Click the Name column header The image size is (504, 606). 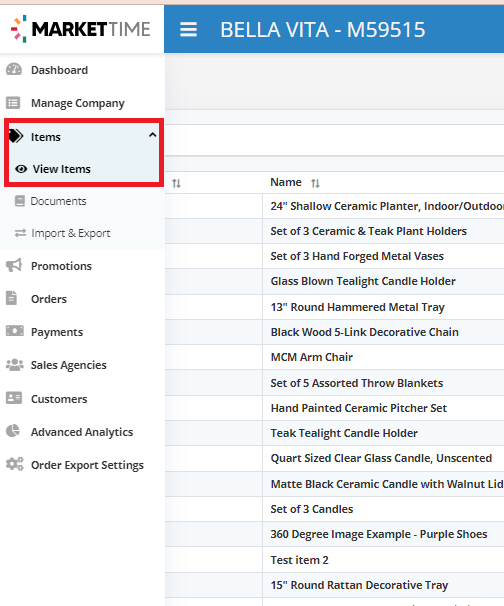click(x=286, y=182)
